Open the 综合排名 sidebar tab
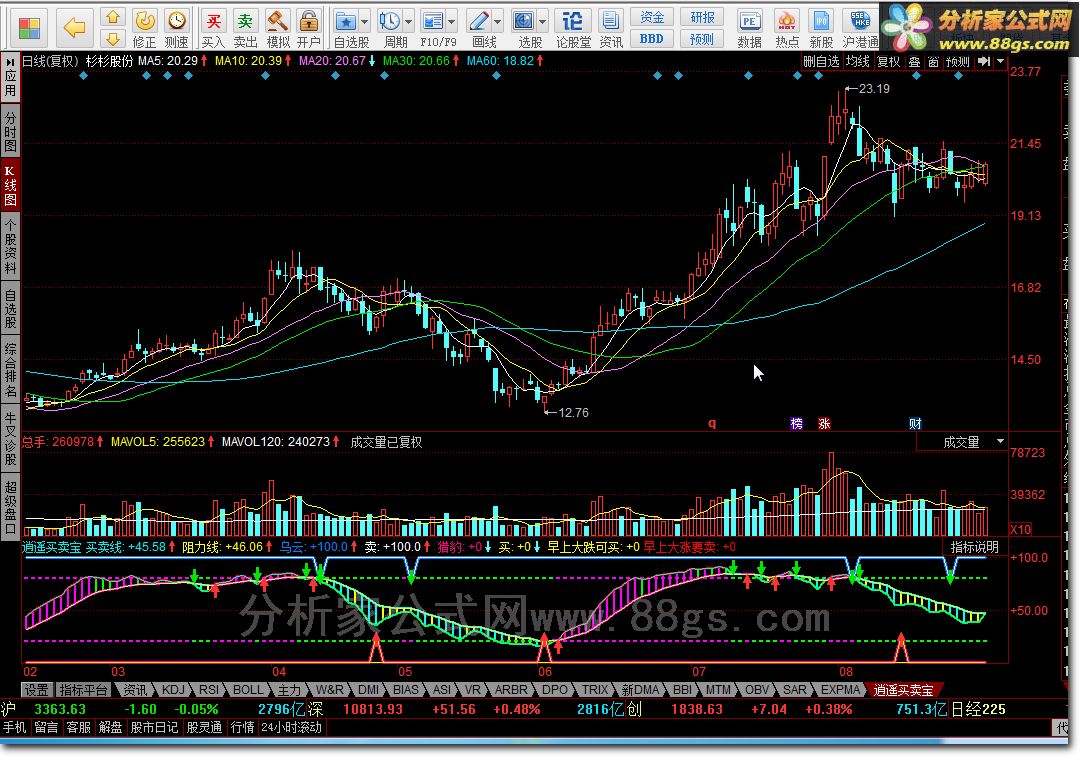 [10, 370]
